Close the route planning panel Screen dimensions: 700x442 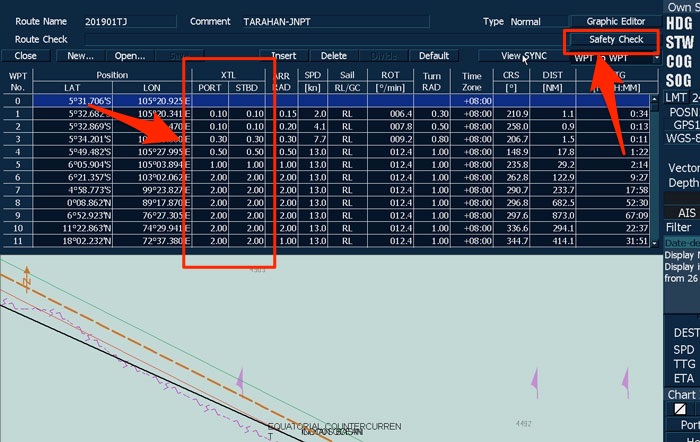coord(26,56)
